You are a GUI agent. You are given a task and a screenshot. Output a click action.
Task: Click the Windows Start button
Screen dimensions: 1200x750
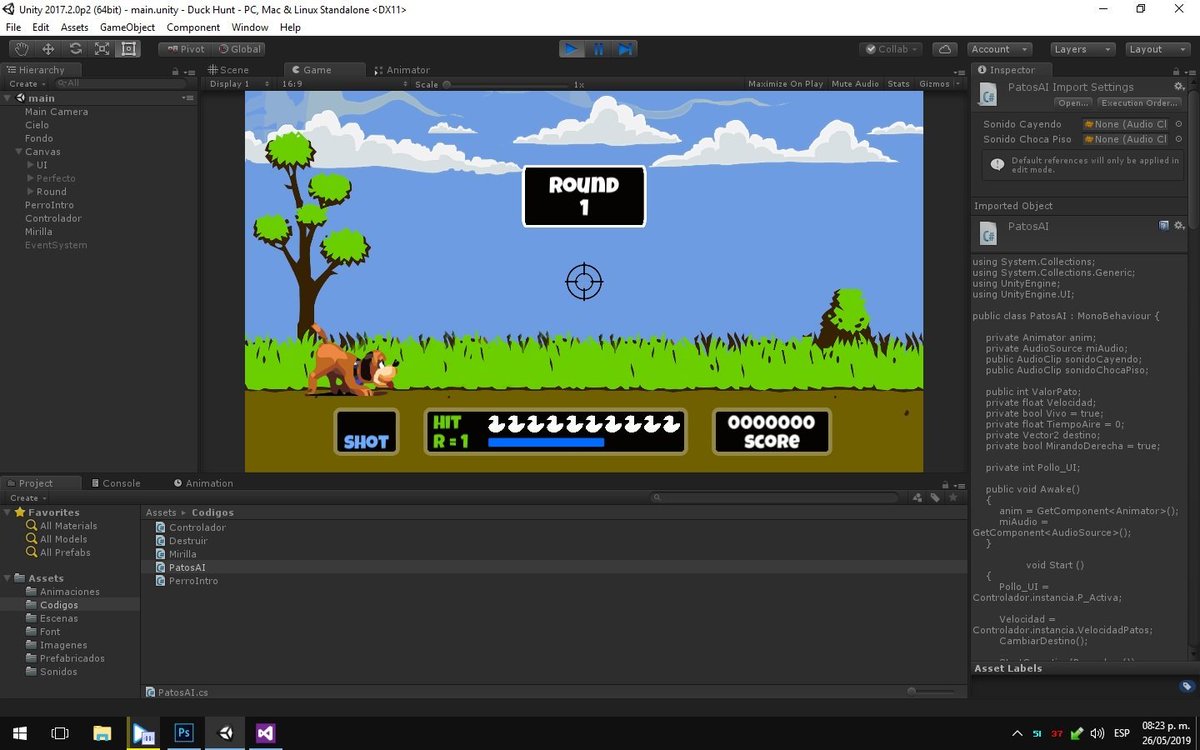coord(19,733)
